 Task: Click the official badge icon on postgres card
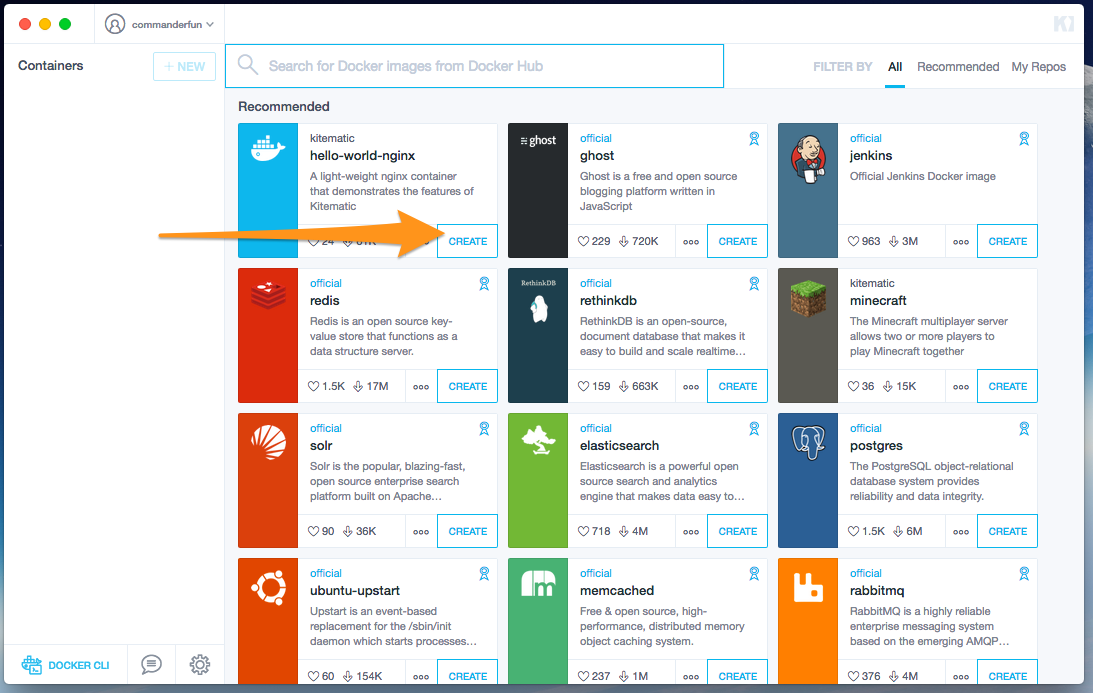point(1024,429)
